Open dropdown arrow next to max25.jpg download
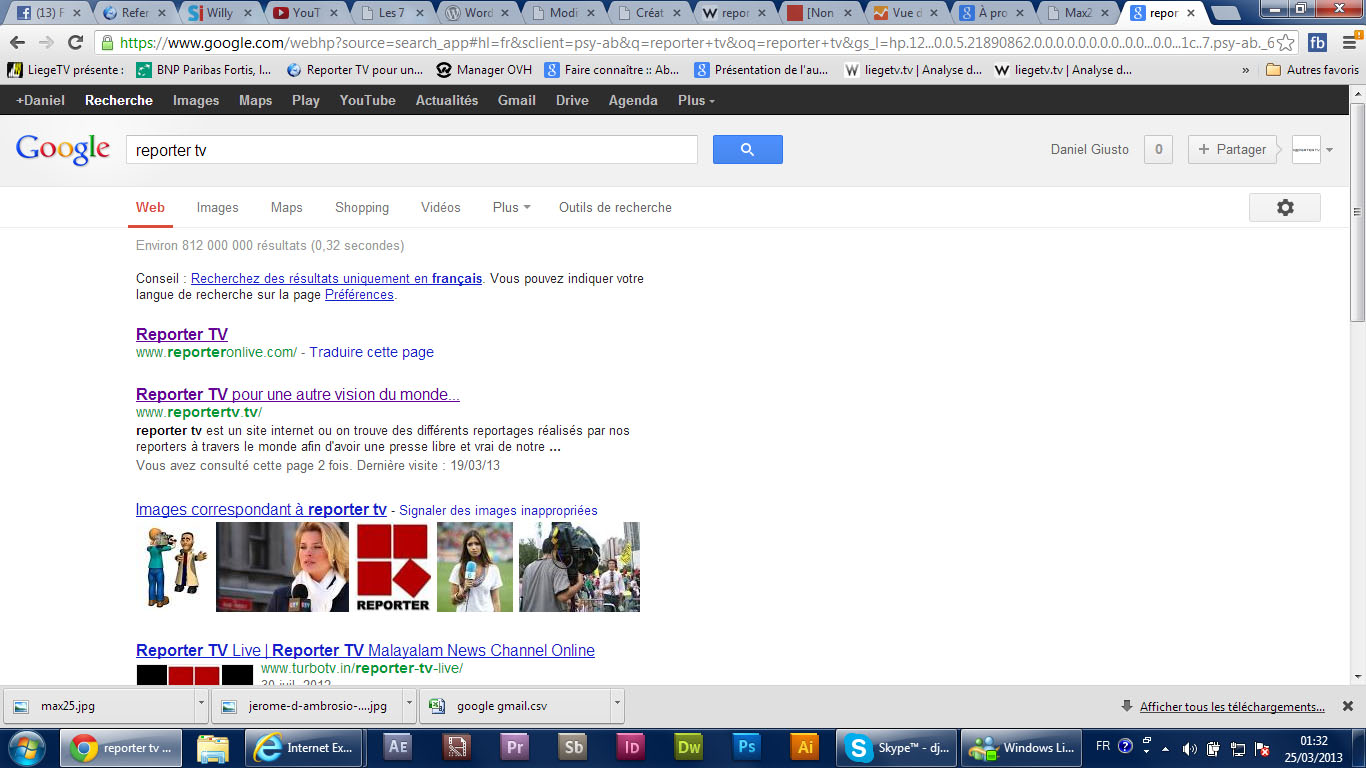The height and width of the screenshot is (768, 1366). [x=202, y=705]
